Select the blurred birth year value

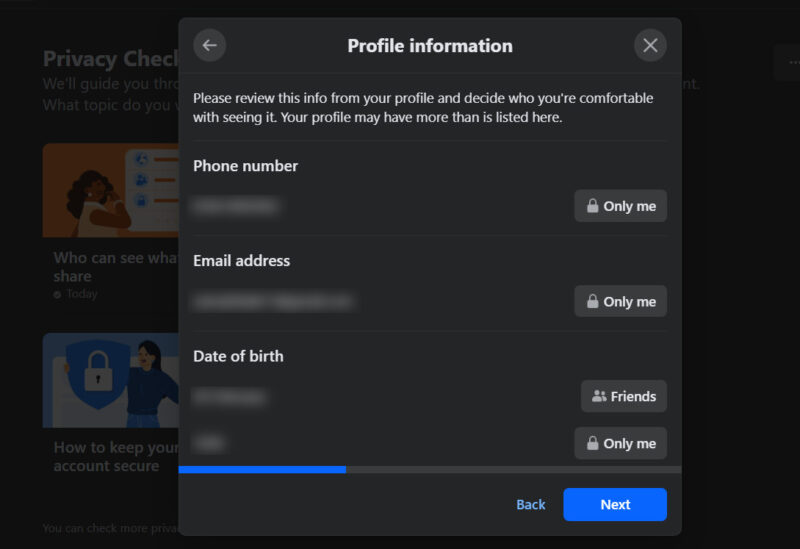coord(209,443)
